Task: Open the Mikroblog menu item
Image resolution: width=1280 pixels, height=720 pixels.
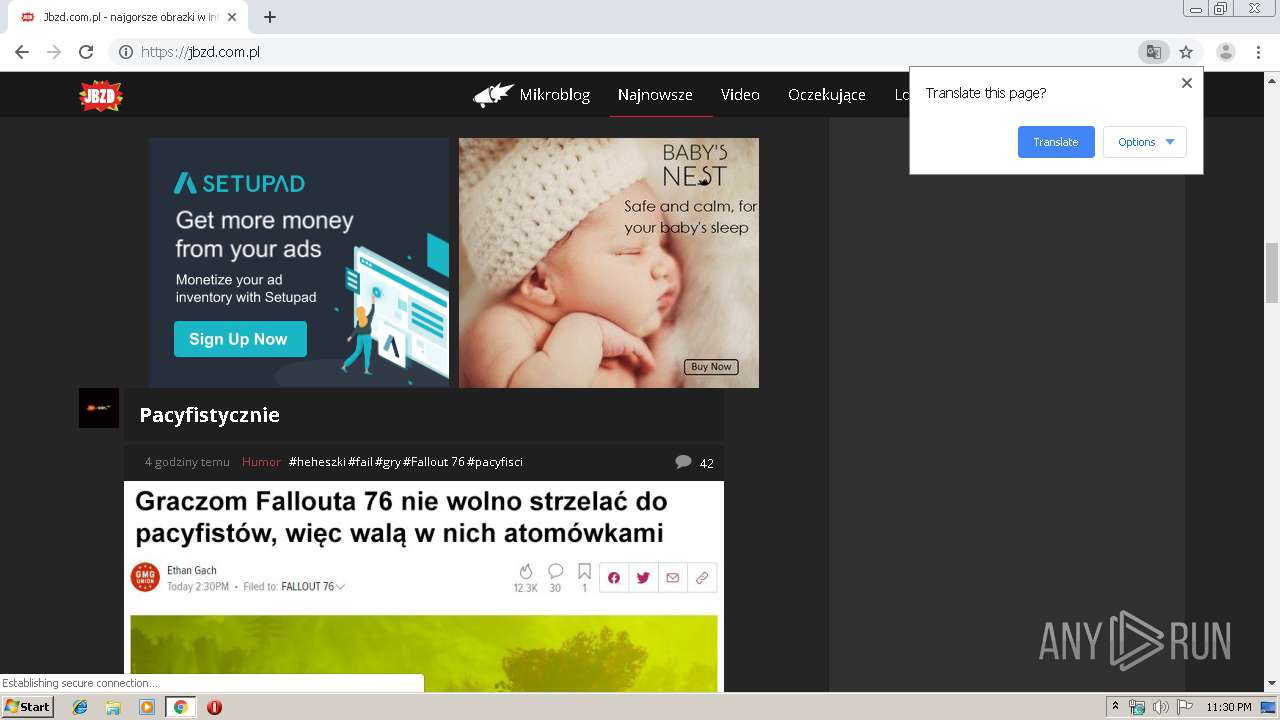Action: (554, 95)
